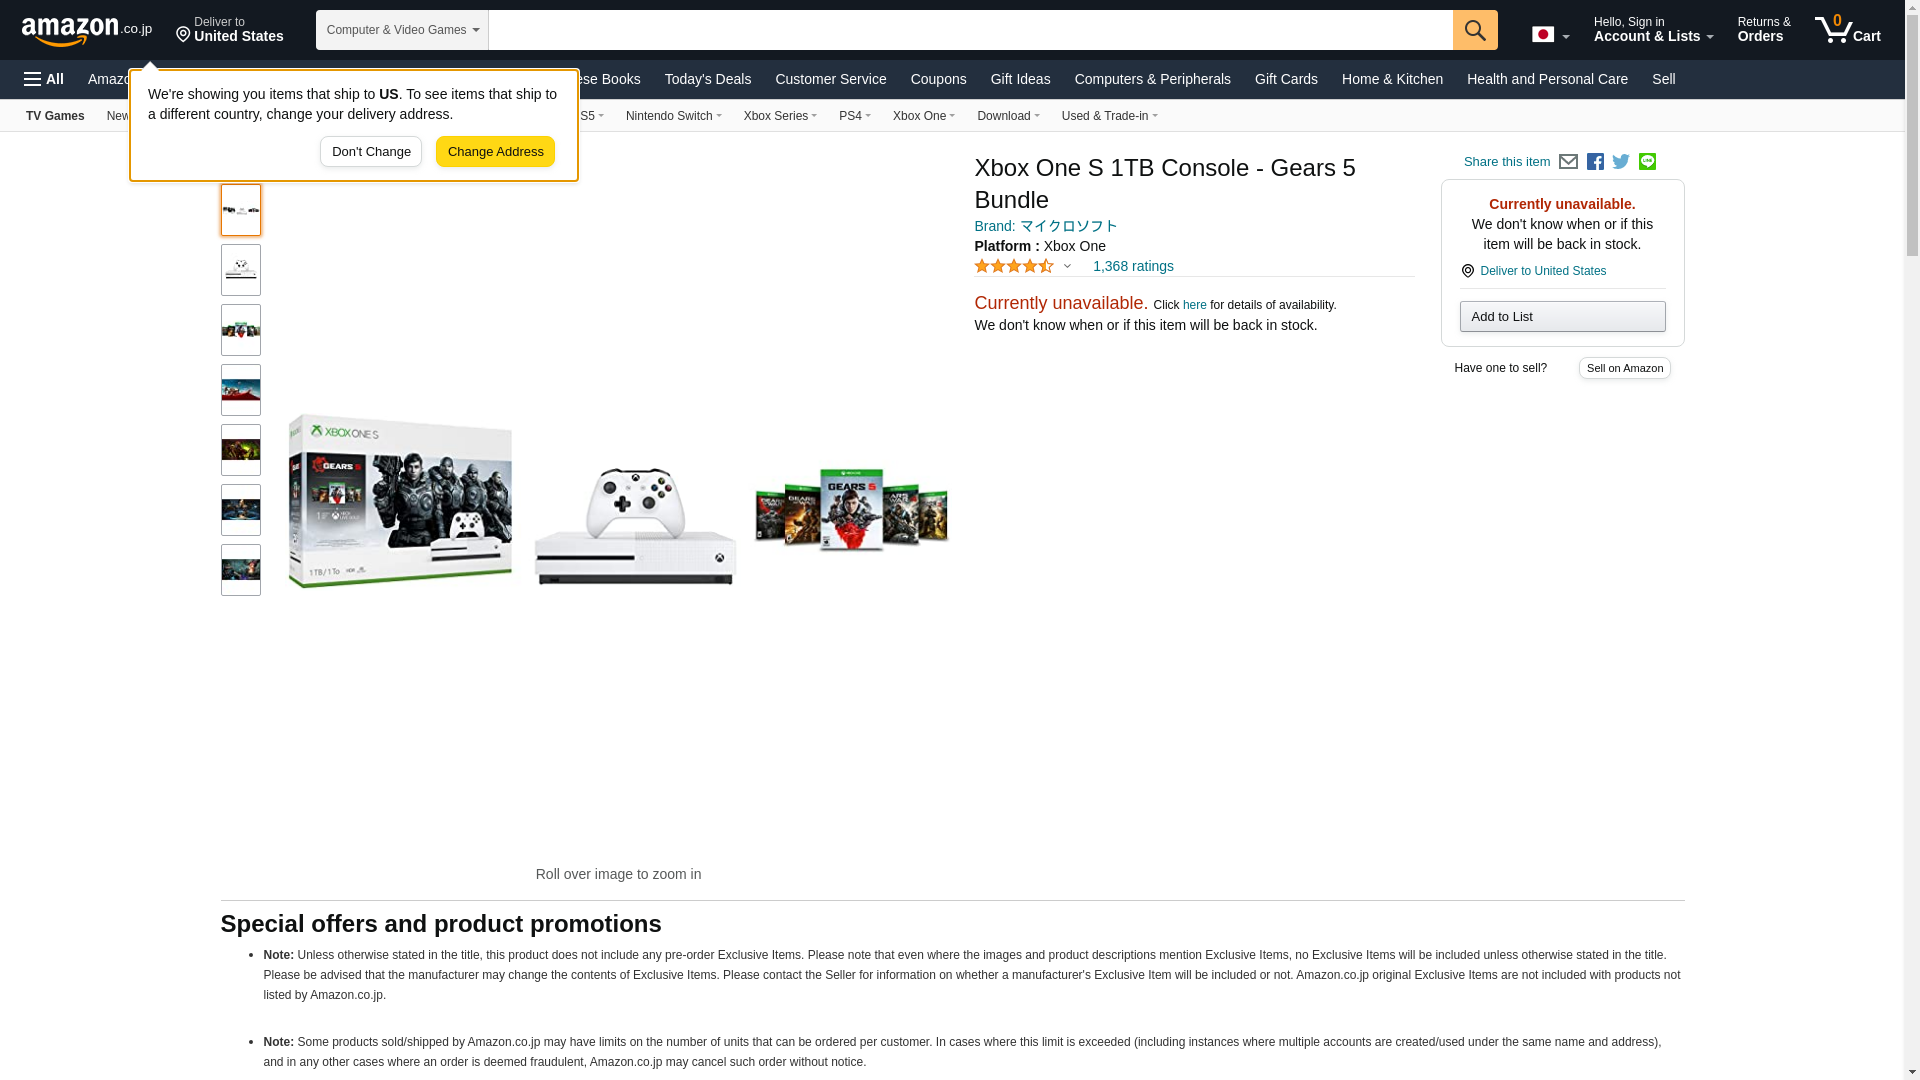
Task: Share this item on Facebook
Action: click(1595, 162)
